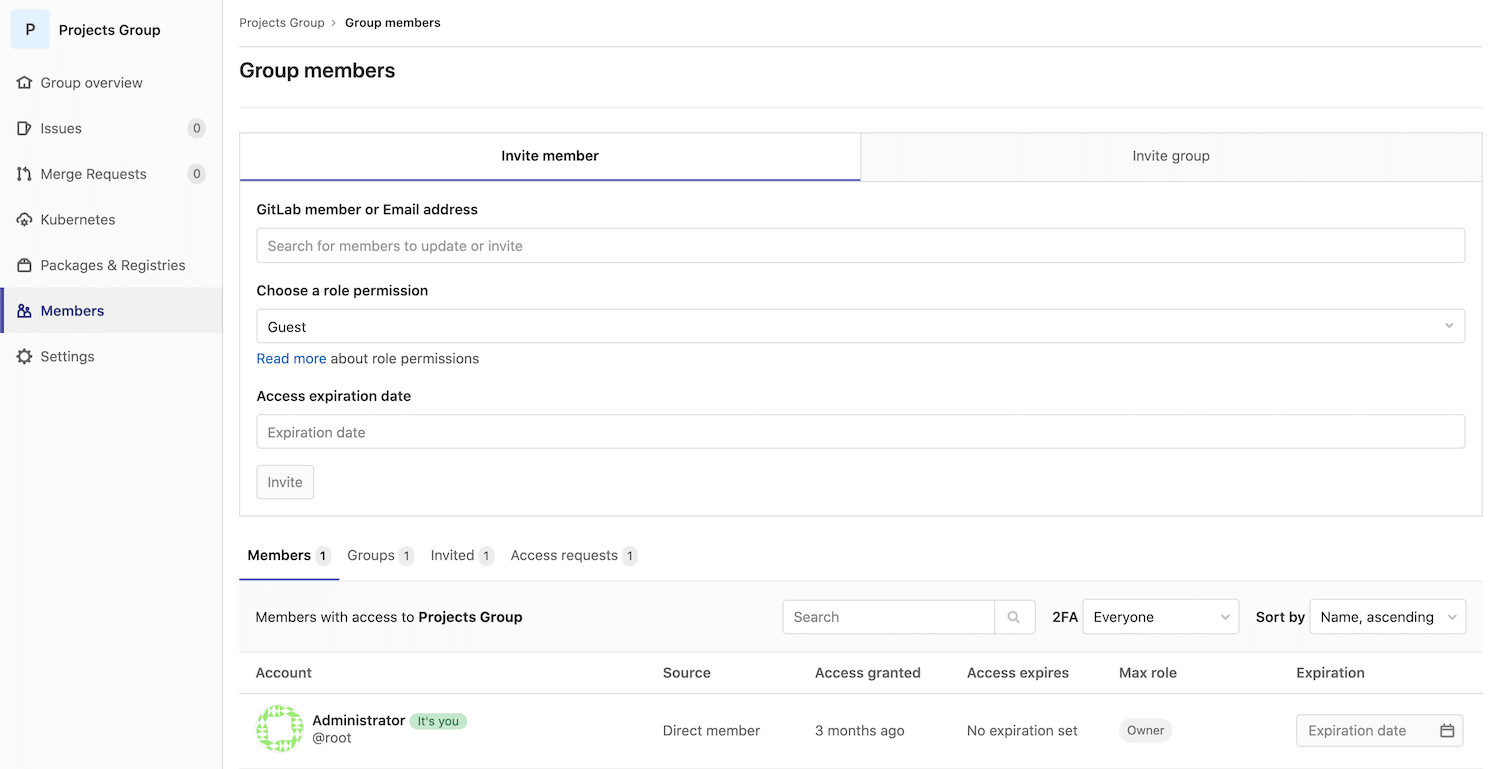Select the Invited tab
This screenshot has width=1497, height=769.
[462, 556]
